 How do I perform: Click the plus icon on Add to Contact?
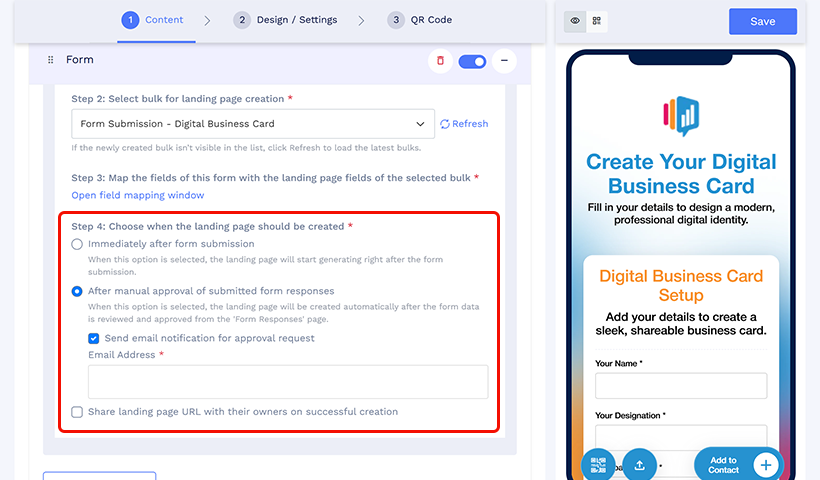(766, 465)
